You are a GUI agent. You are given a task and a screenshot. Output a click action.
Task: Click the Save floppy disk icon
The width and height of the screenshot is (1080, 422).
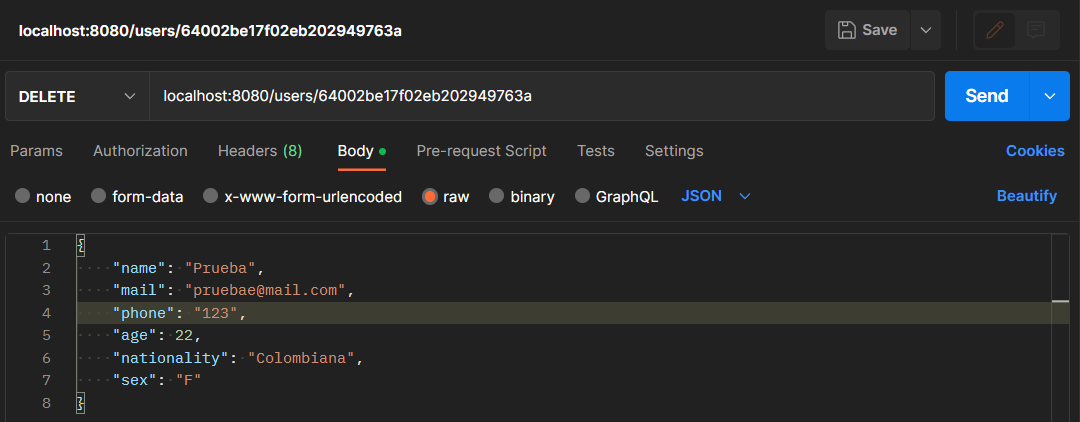point(846,30)
